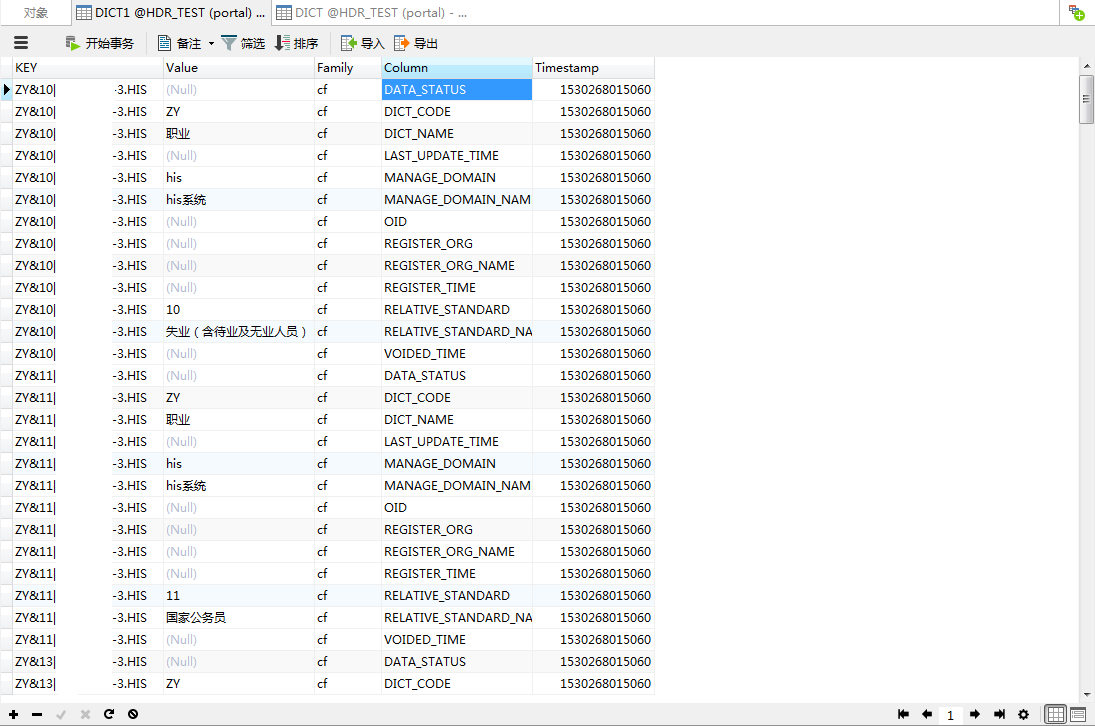Viewport: 1095px width, 726px height.
Task: Click the new tab icon at top right
Action: [x=1076, y=13]
